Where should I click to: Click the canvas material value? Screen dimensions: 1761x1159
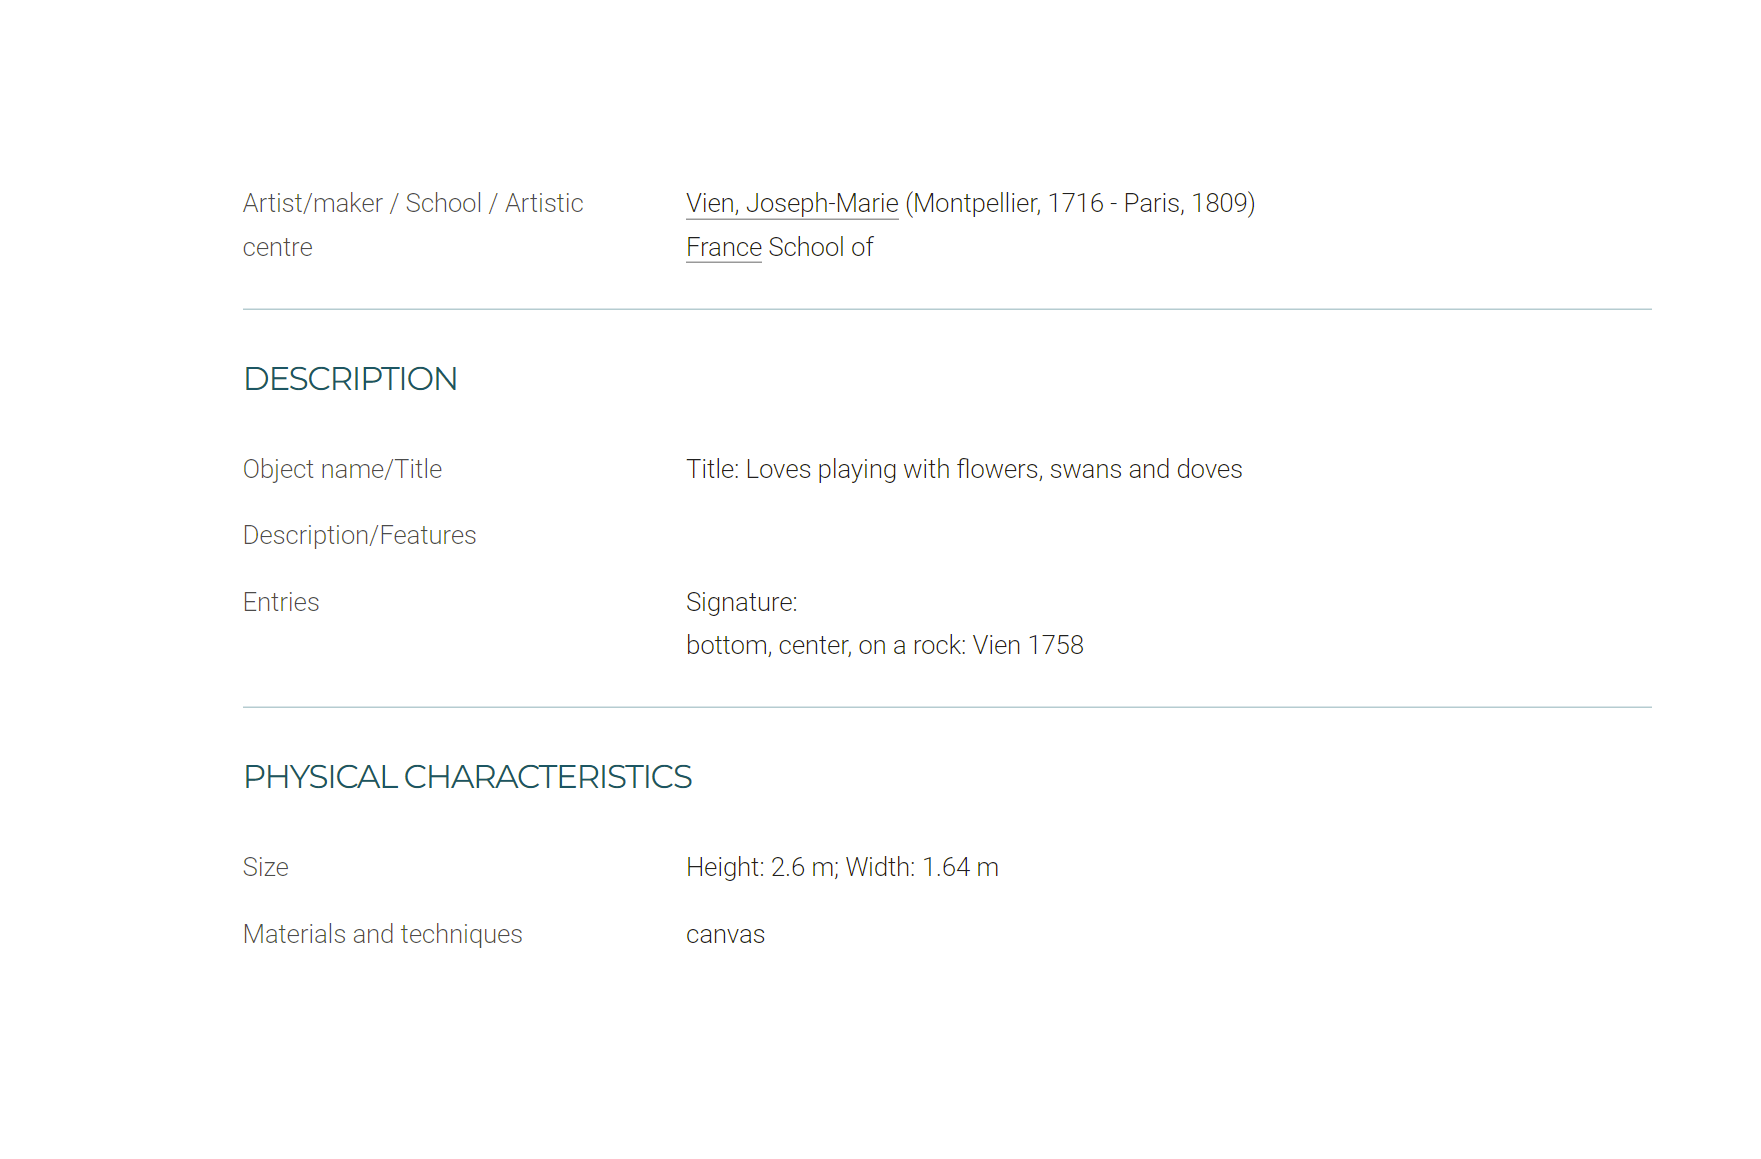click(x=725, y=935)
